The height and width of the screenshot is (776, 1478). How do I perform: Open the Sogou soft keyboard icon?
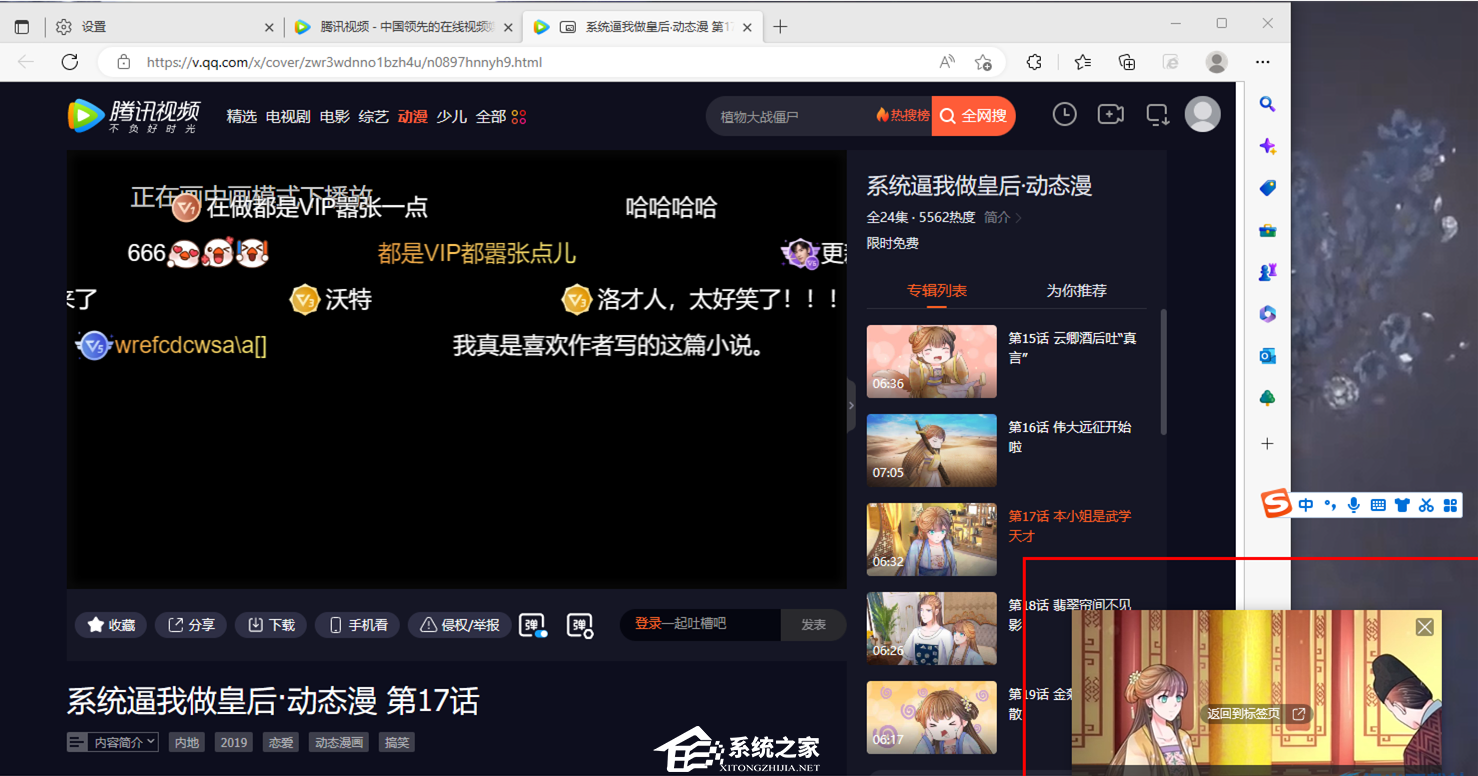(x=1378, y=505)
